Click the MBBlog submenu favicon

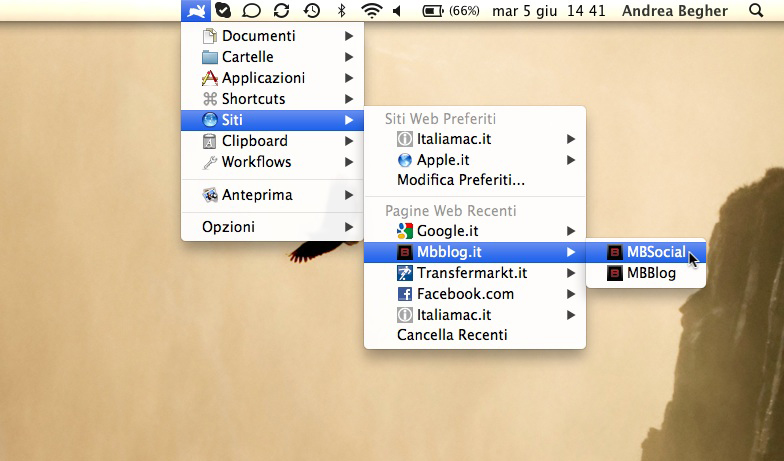[614, 273]
